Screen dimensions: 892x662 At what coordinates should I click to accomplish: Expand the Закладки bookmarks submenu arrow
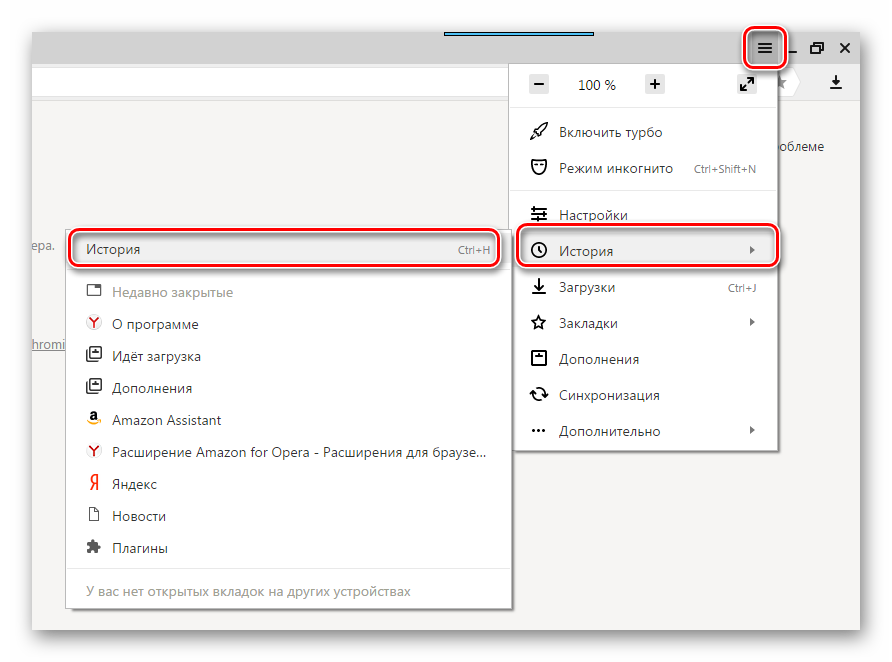point(752,323)
